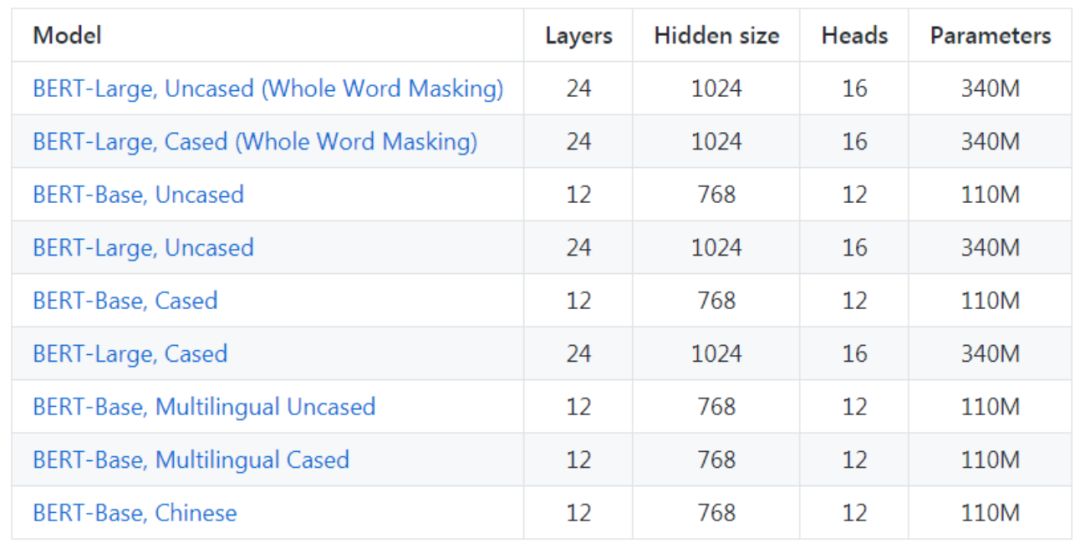Open the BERT-Base, Cased model link
The image size is (1080, 548).
125,301
